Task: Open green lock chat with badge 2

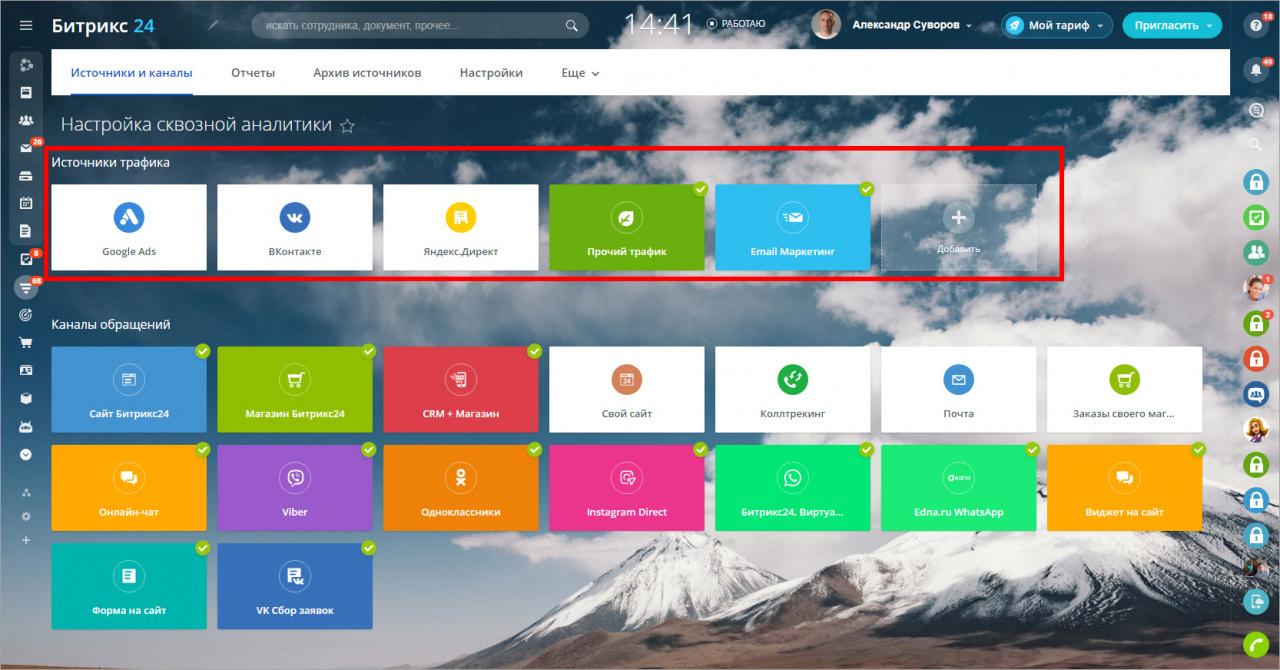Action: [x=1256, y=323]
